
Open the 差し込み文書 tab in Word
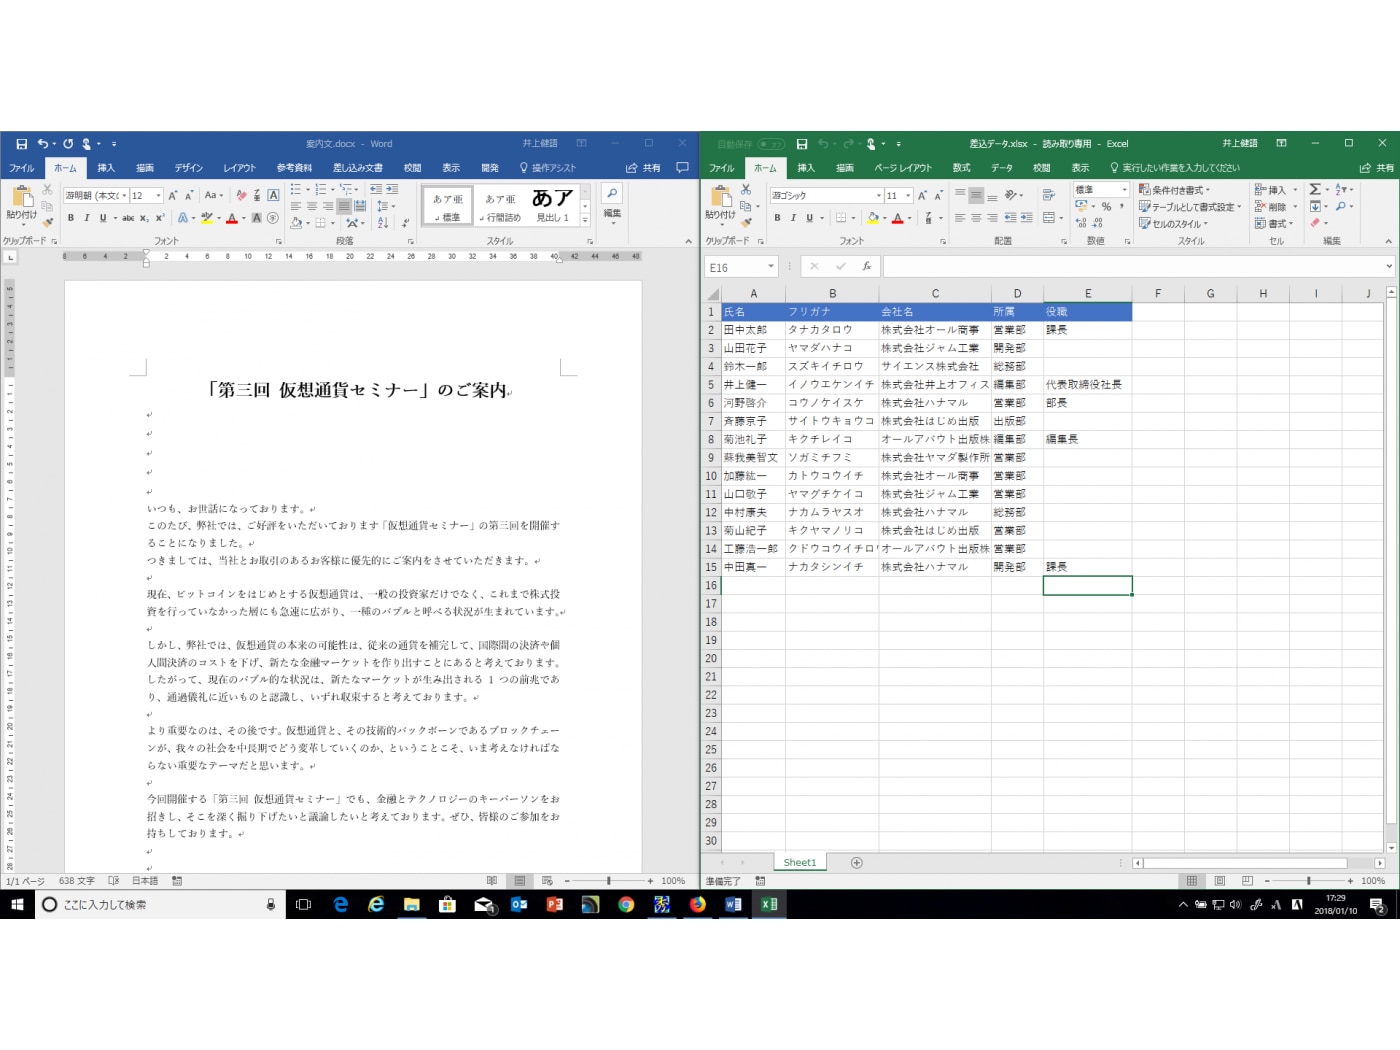(x=357, y=168)
